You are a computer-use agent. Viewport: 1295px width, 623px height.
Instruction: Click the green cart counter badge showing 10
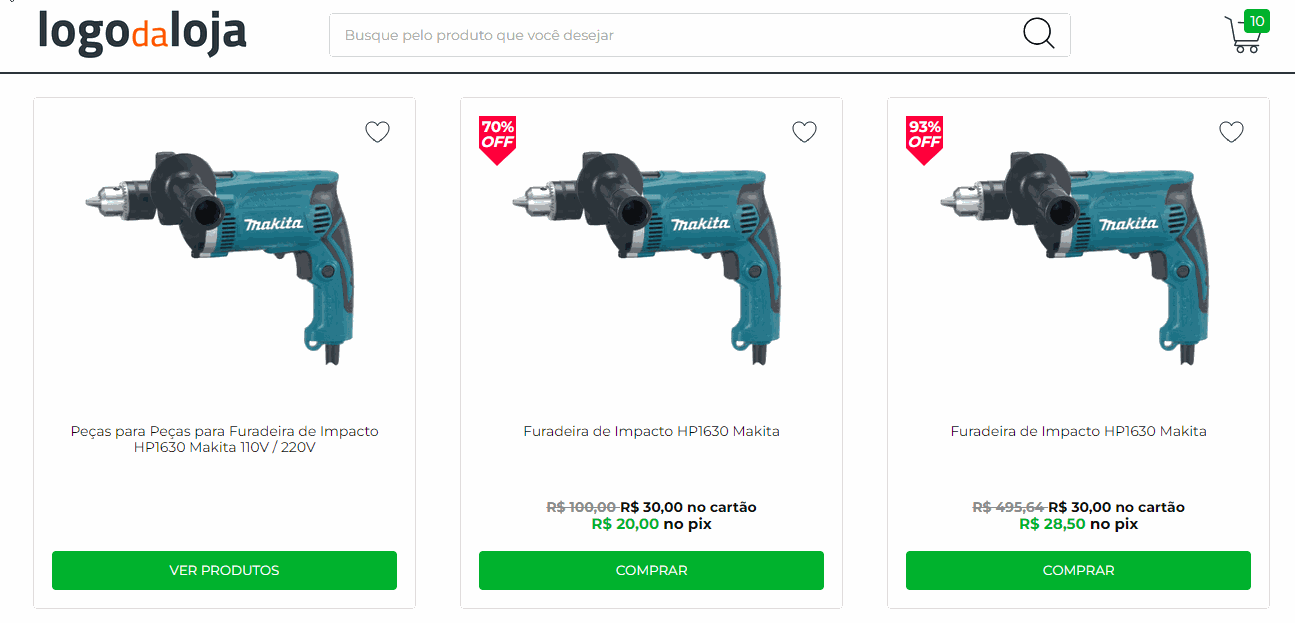click(1257, 21)
